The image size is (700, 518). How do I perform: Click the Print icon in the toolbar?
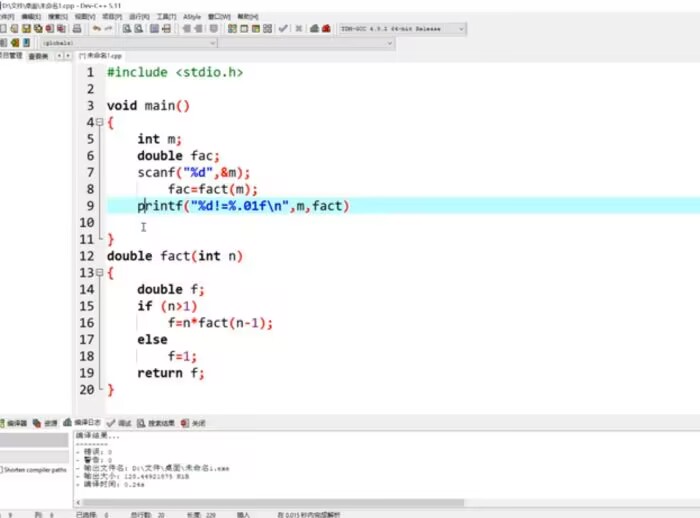[x=74, y=30]
